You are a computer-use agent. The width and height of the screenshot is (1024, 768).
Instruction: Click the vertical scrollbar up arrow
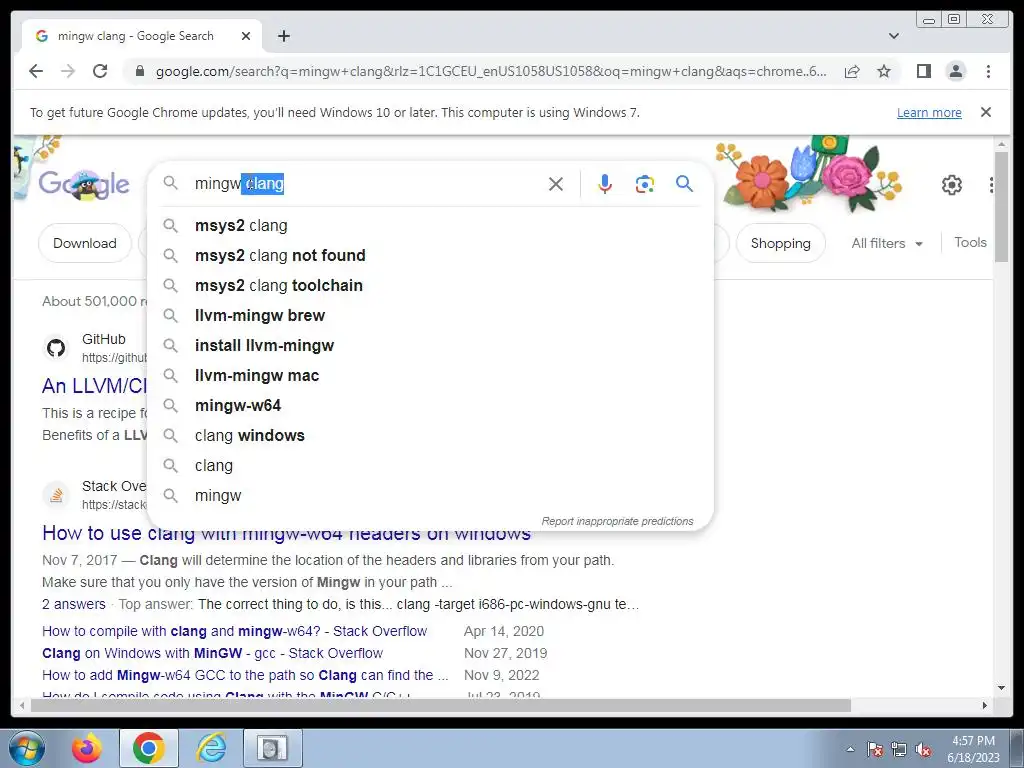1001,144
